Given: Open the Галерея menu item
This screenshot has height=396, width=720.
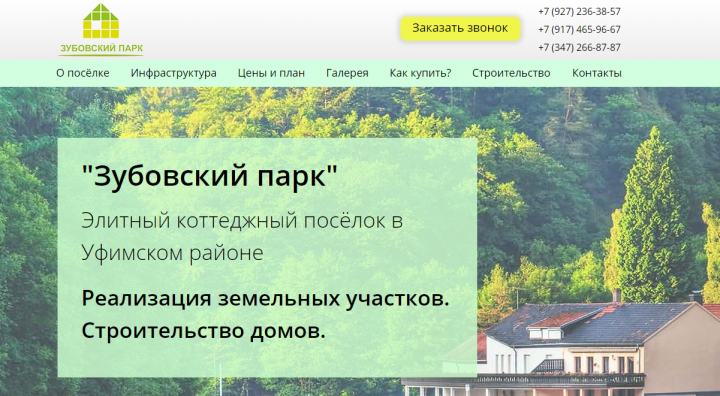Looking at the screenshot, I should click(x=347, y=73).
